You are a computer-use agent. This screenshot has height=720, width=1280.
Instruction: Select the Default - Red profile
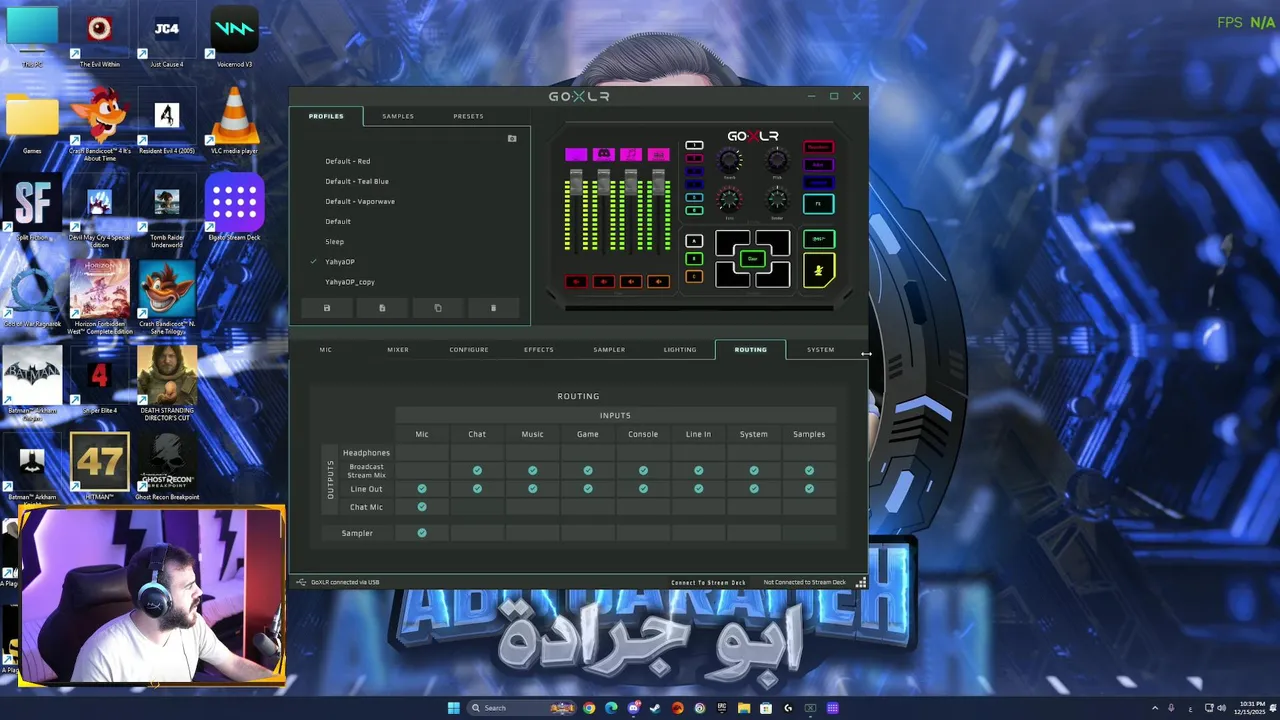tap(347, 161)
